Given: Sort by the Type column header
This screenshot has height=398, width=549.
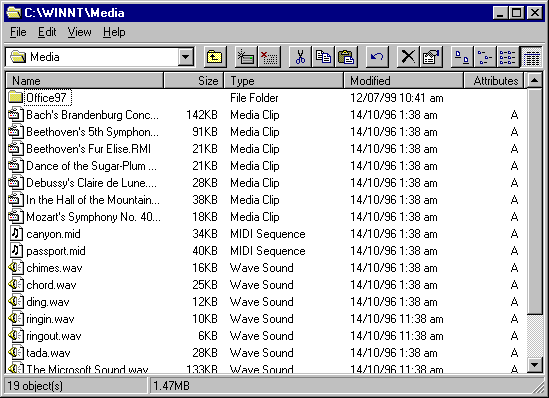Looking at the screenshot, I should [284, 81].
